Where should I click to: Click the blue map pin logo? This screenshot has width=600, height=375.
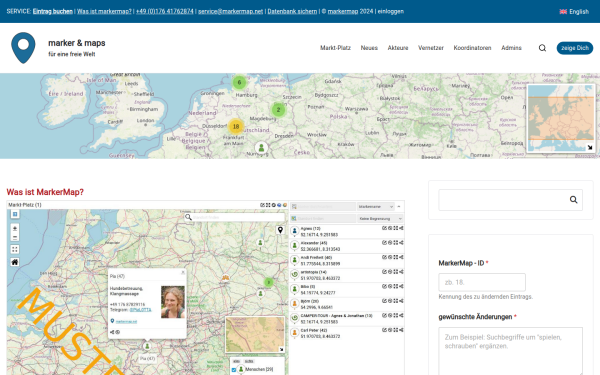click(23, 48)
